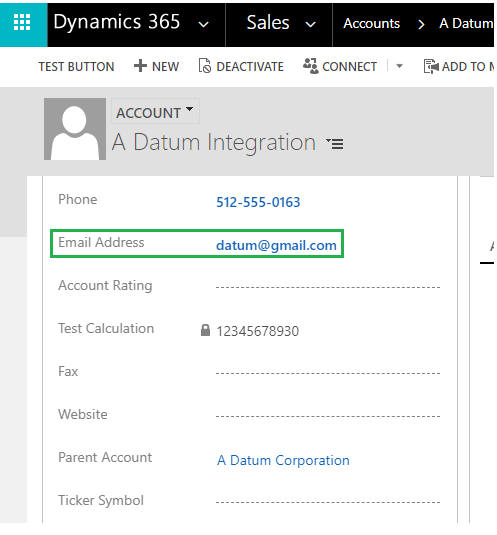Expand the chevron after Accounts breadcrumb
Viewport: 497px width, 535px height.
pyautogui.click(x=421, y=24)
